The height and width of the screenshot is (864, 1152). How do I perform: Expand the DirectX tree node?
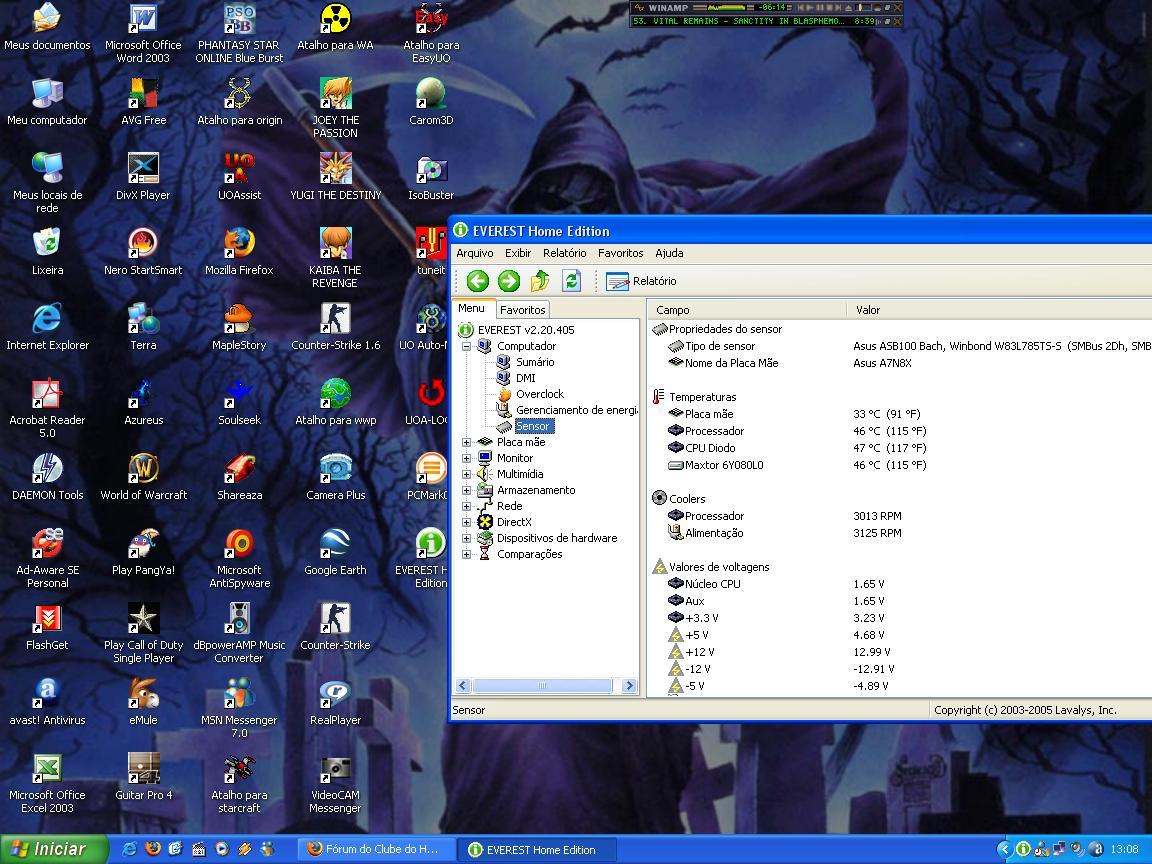[467, 522]
